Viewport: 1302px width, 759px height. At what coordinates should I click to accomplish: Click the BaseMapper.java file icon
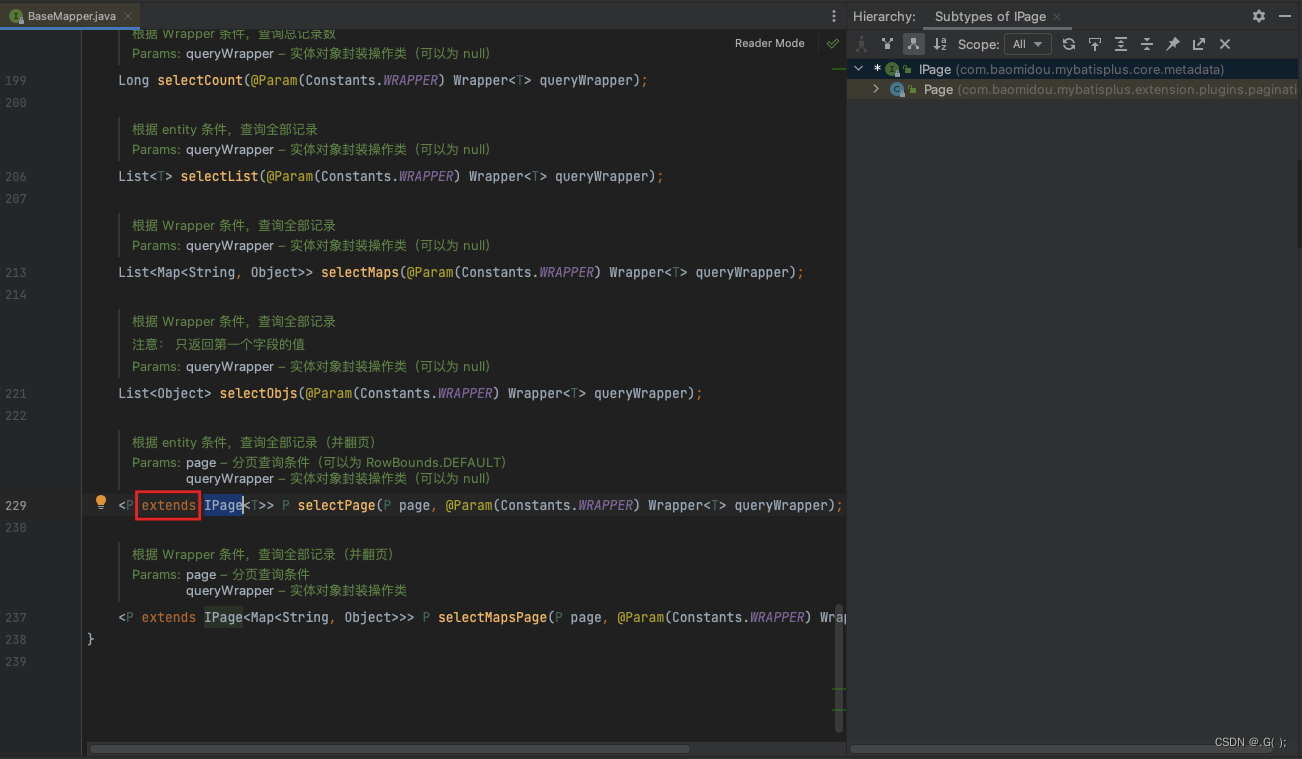click(16, 16)
